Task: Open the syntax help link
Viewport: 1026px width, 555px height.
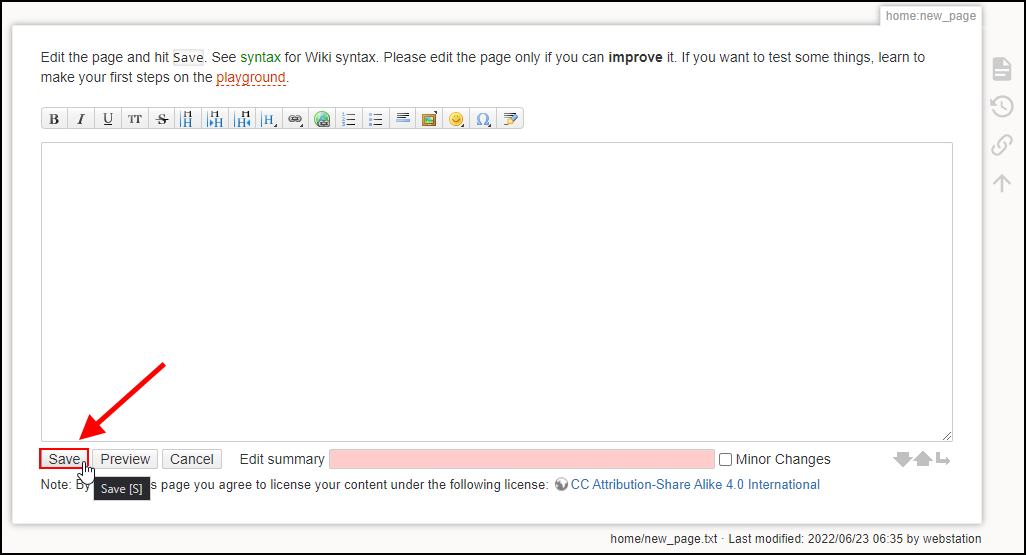Action: point(260,57)
